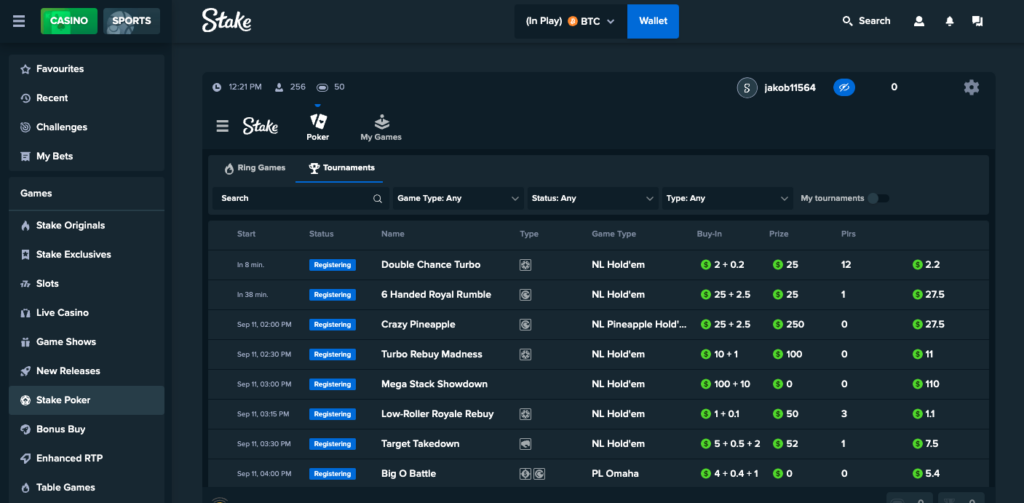Open the main hamburger menu in the header
Screen dimensions: 1024x503
coord(19,21)
